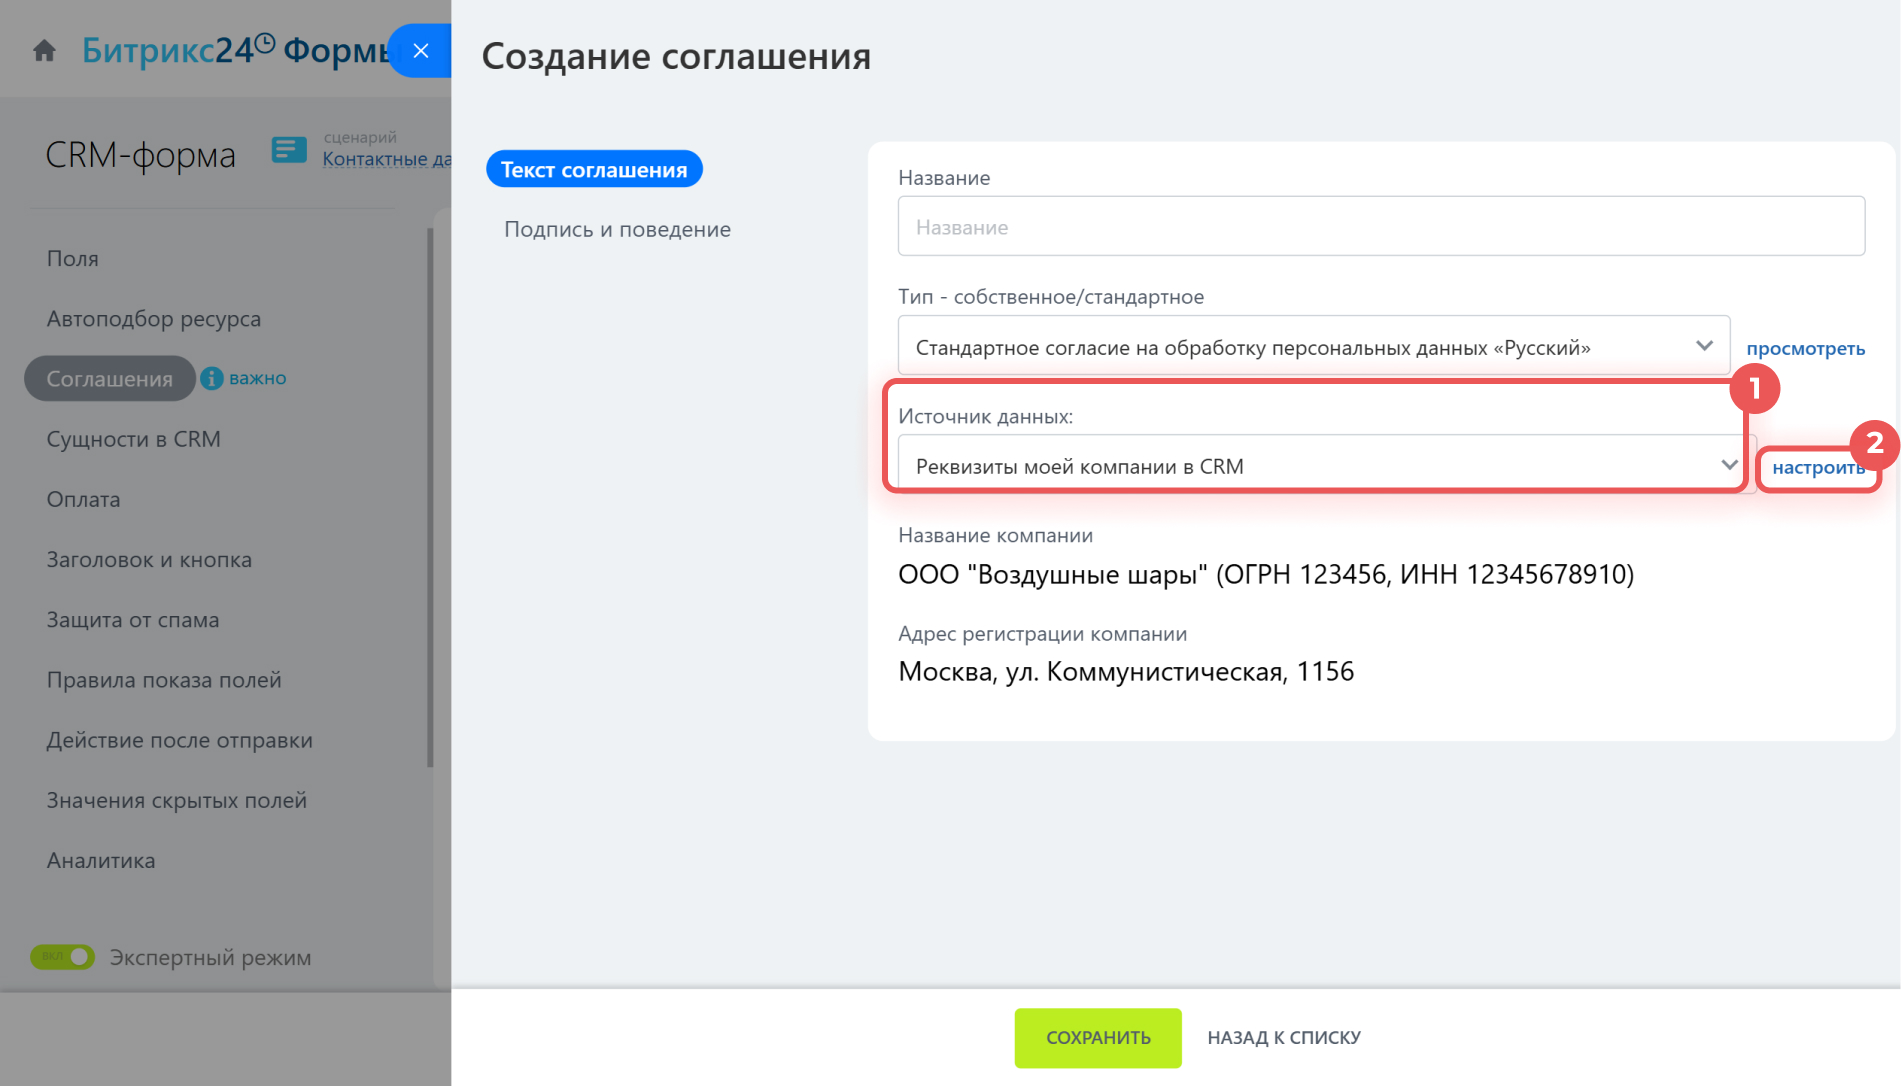The image size is (1901, 1086).
Task: Click the настроить link
Action: [x=1817, y=467]
